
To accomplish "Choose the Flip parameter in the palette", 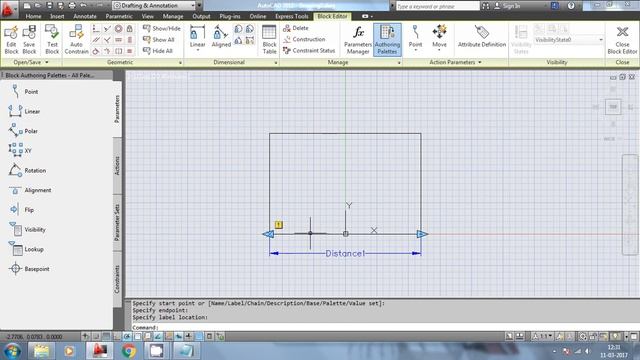I will pos(21,209).
